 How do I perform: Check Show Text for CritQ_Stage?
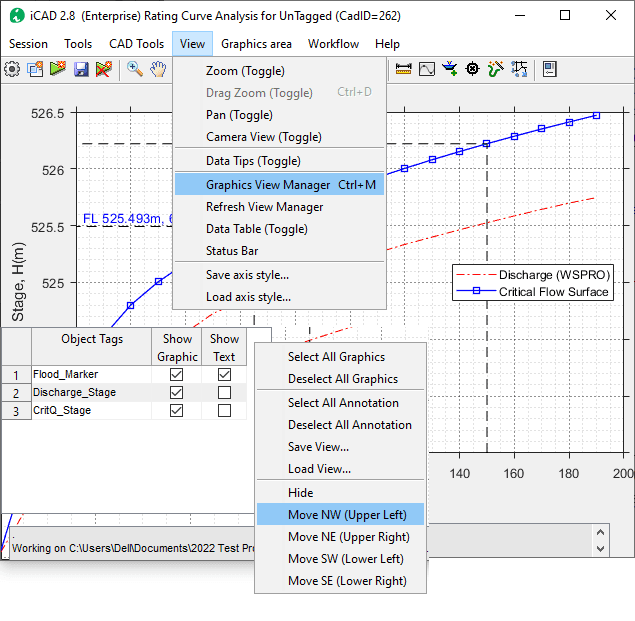pos(225,410)
